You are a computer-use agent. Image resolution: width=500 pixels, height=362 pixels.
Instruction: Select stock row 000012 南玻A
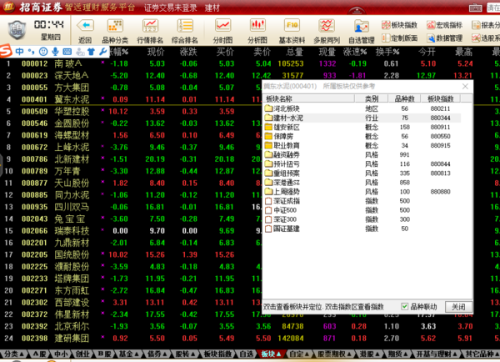250,63
